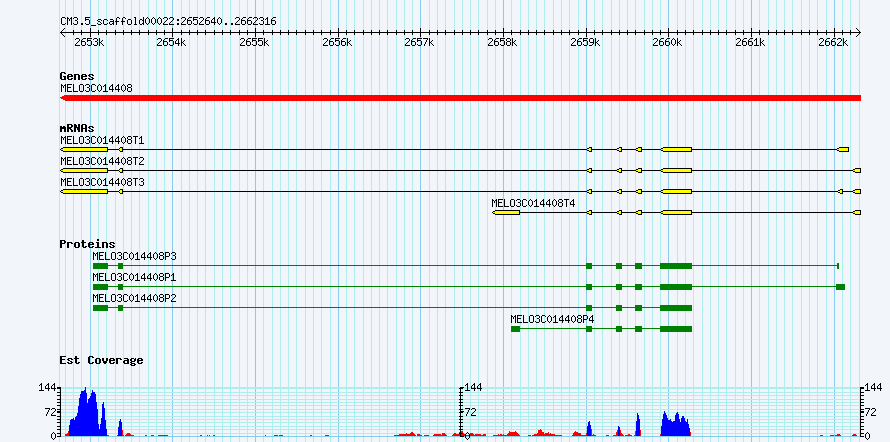Select the mRNAs track title
This screenshot has width=890, height=442.
tap(77, 128)
